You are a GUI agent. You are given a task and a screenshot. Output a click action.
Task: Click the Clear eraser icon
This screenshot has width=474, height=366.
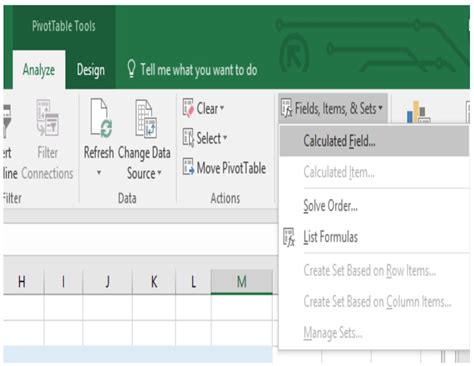pyautogui.click(x=188, y=108)
